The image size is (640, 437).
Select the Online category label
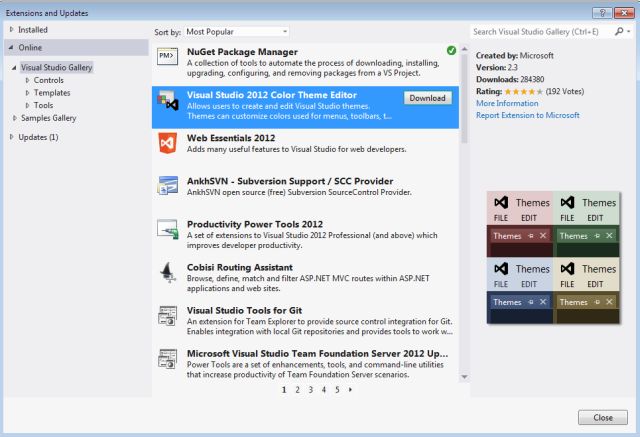[30, 47]
